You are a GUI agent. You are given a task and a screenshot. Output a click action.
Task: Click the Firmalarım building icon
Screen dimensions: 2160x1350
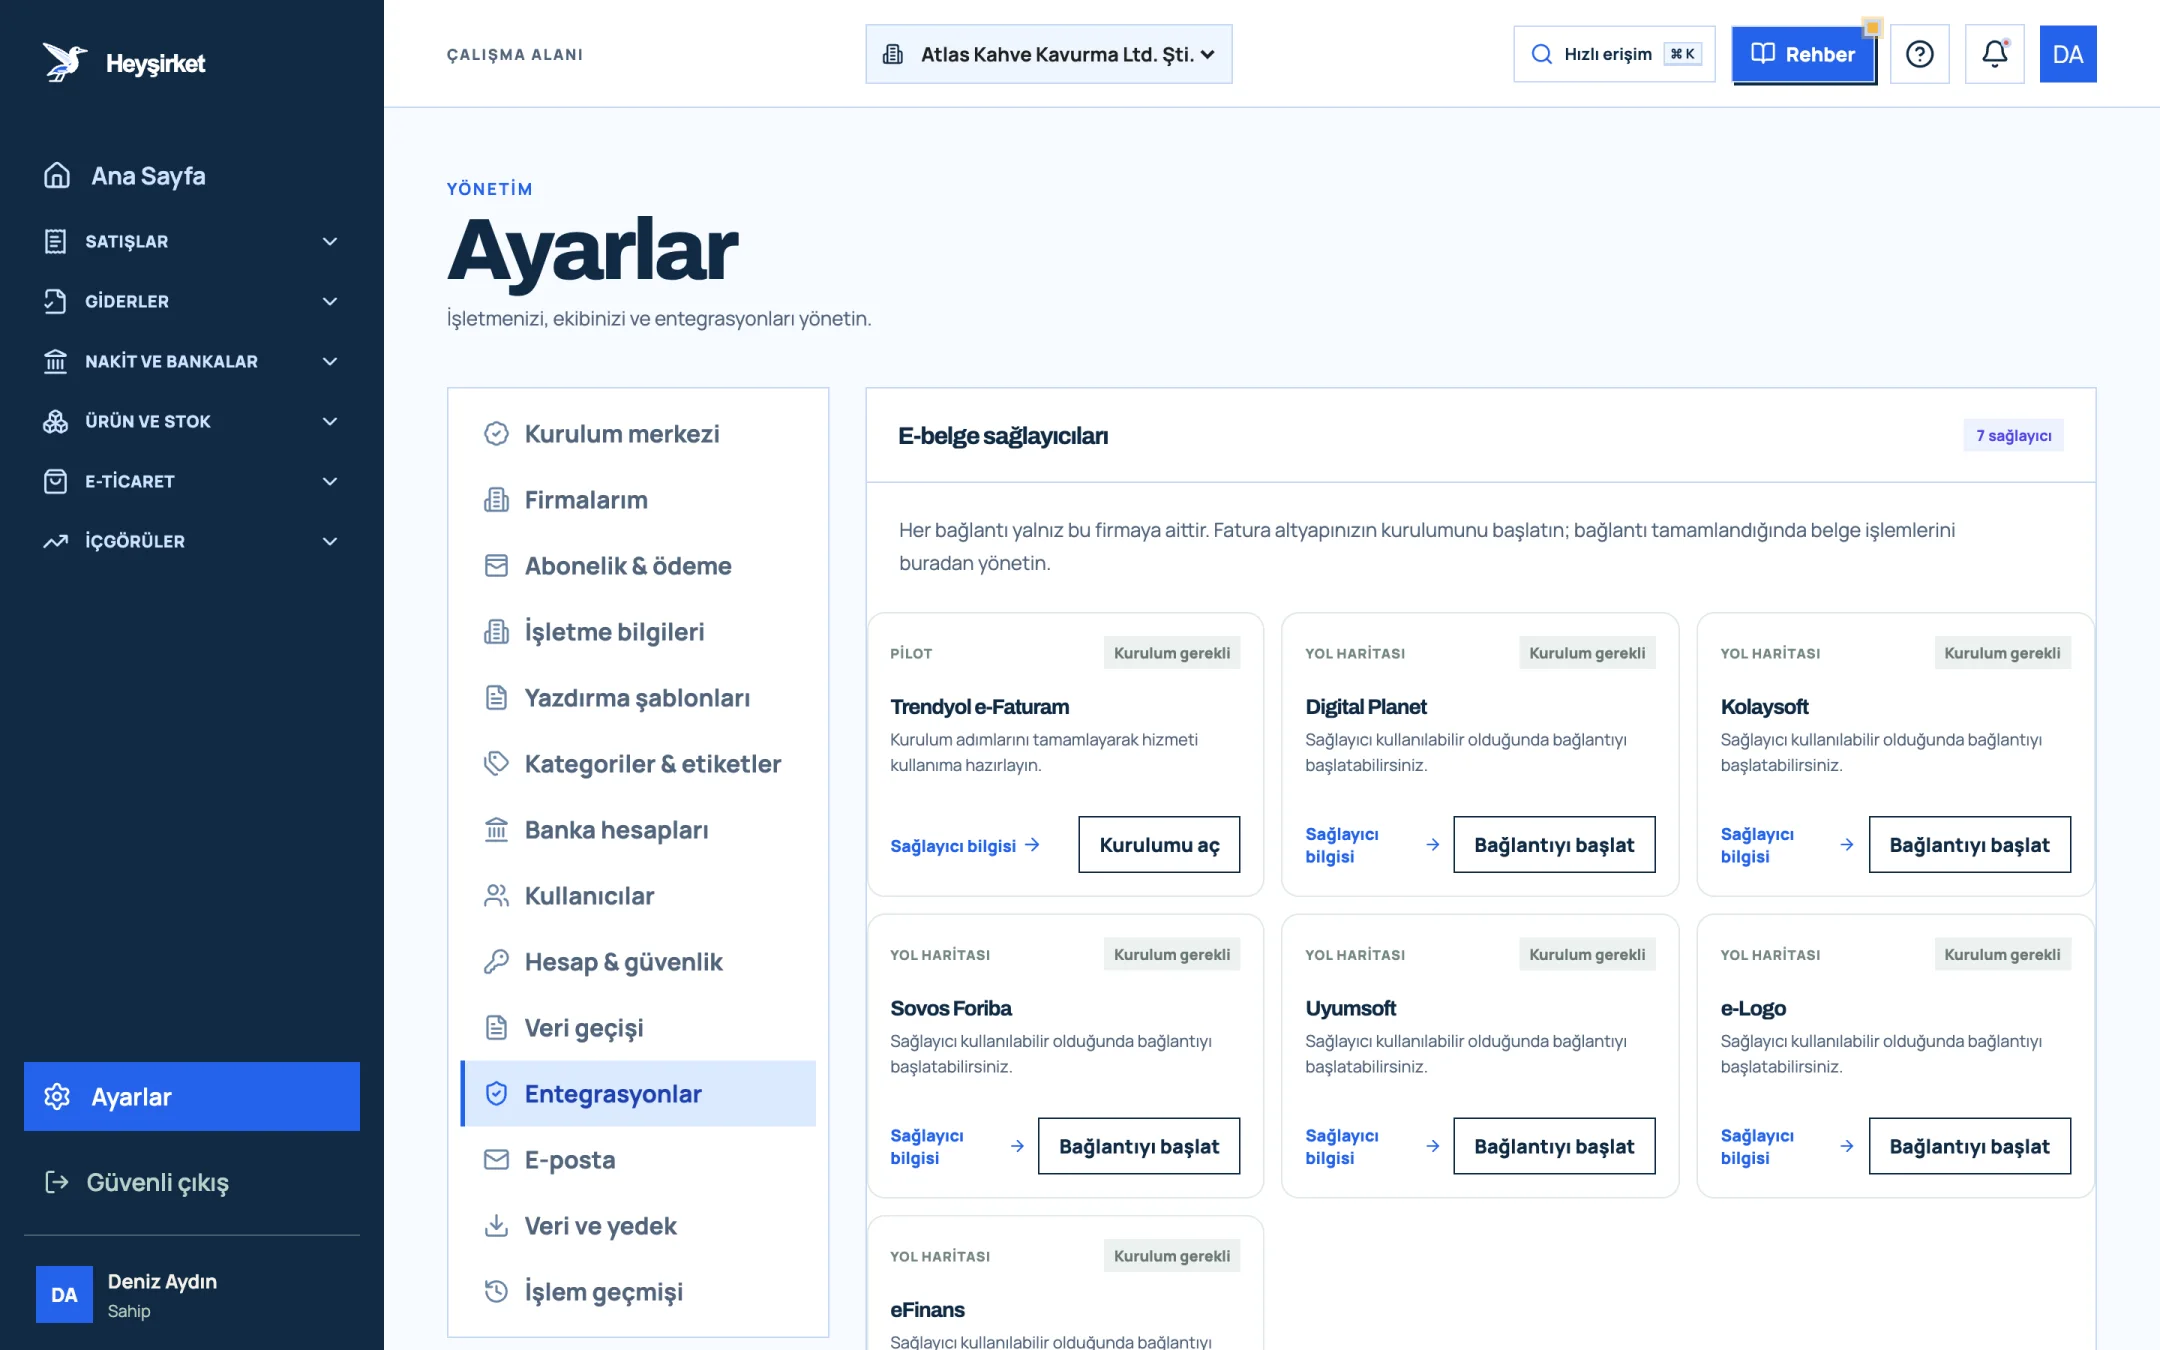[x=496, y=500]
